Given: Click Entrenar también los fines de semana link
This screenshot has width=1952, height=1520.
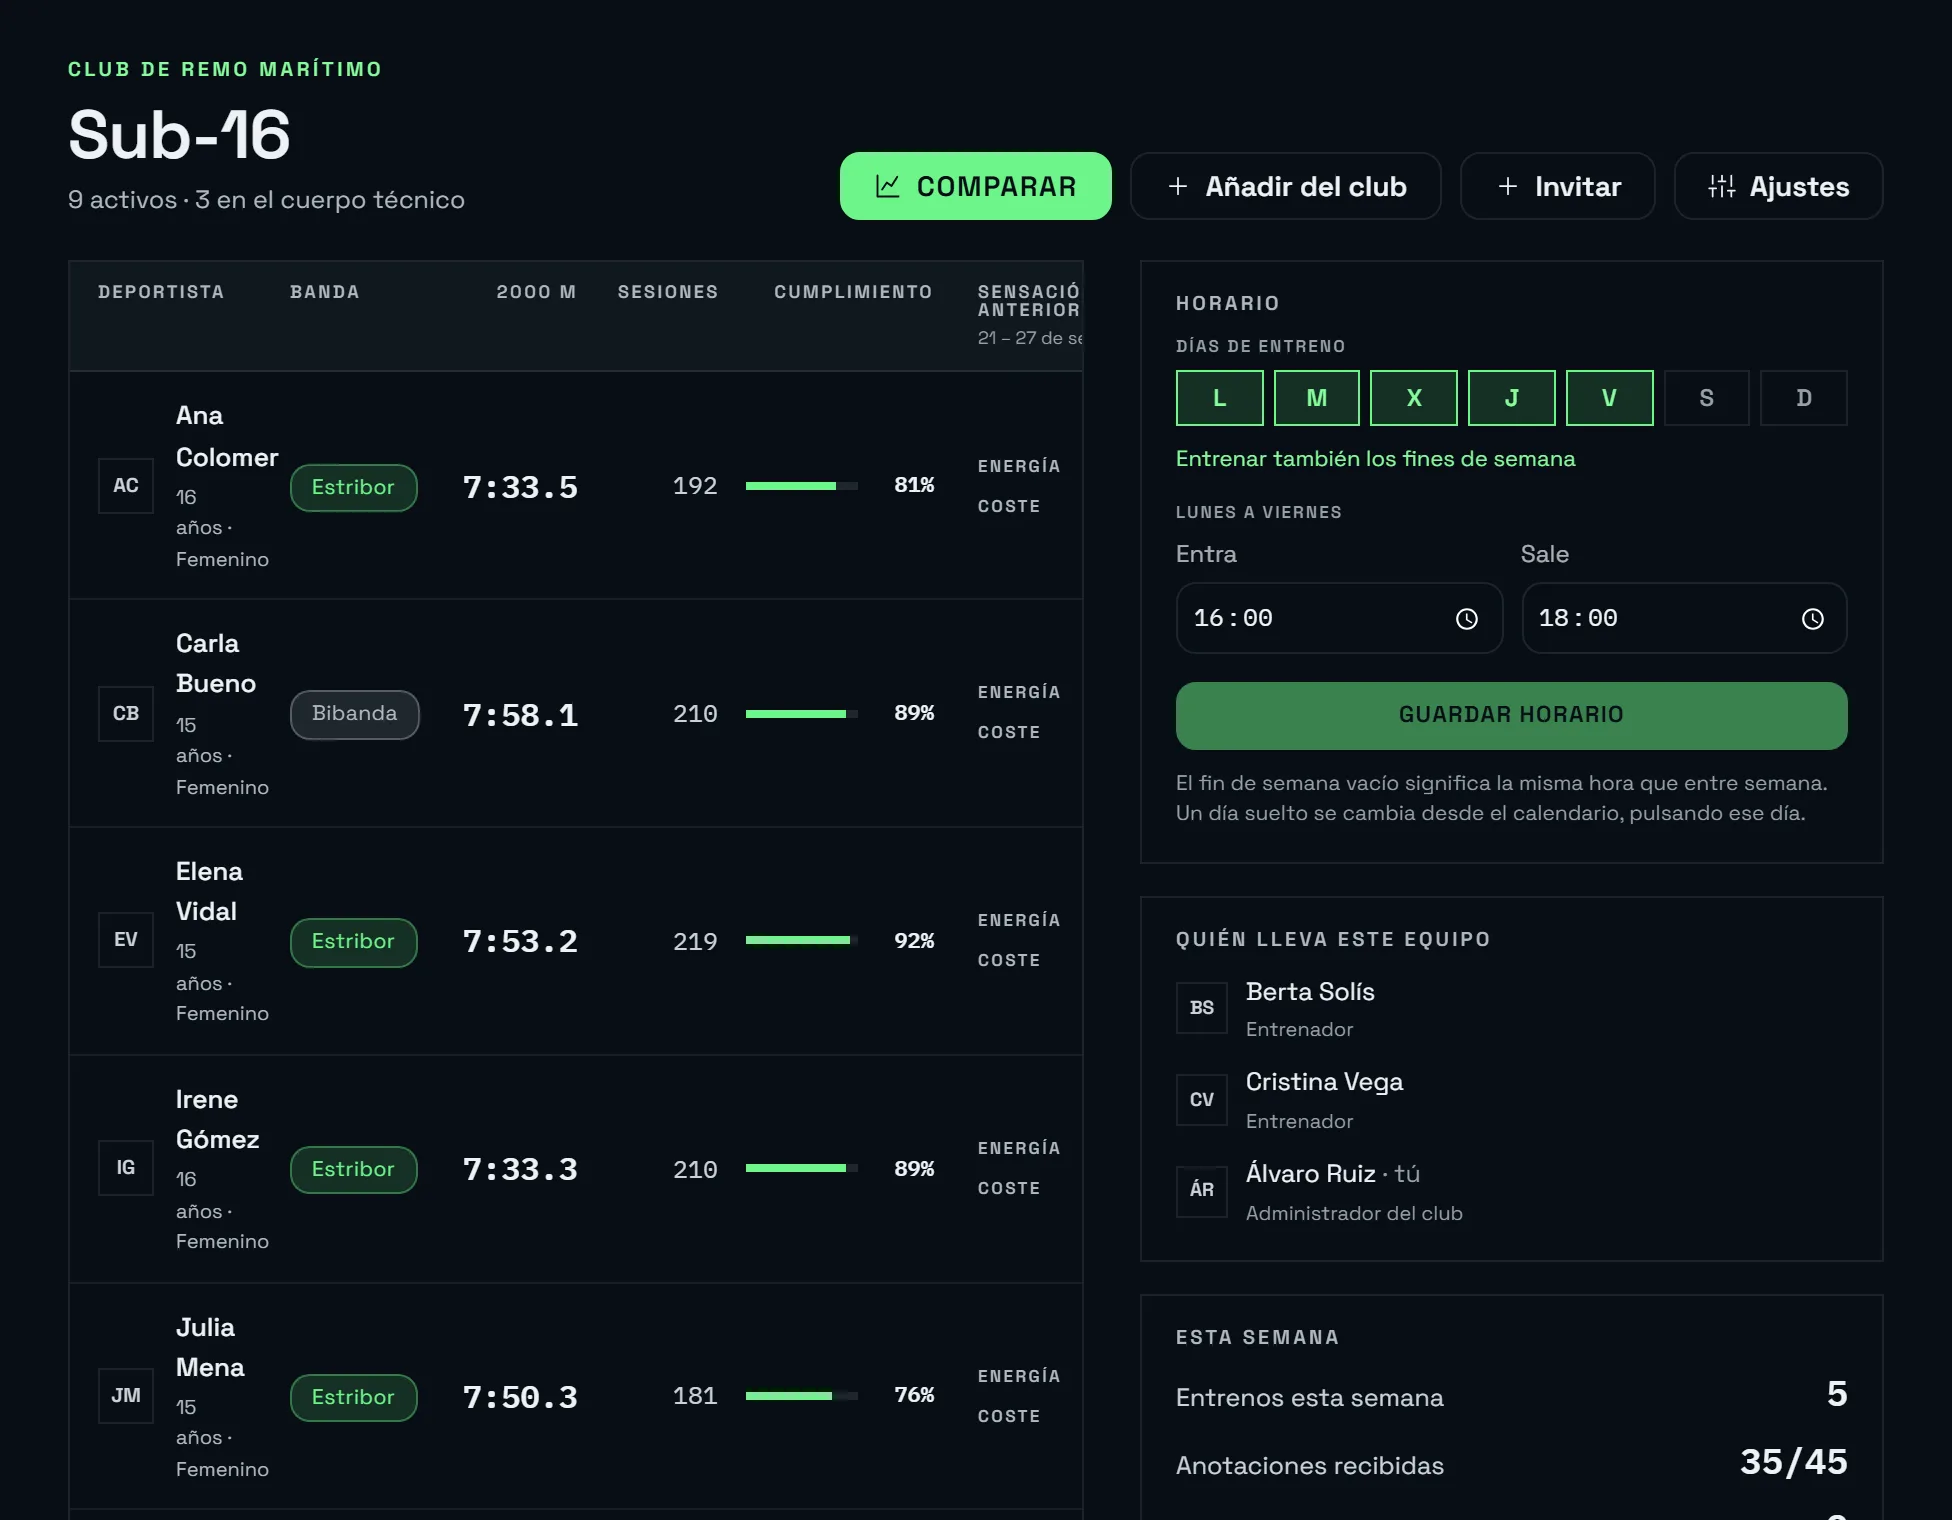Looking at the screenshot, I should pos(1376,459).
